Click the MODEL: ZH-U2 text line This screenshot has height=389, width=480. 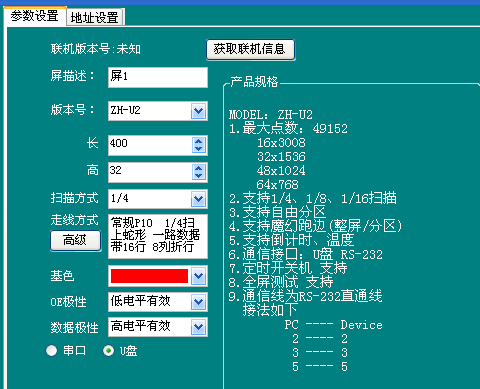[x=271, y=115]
